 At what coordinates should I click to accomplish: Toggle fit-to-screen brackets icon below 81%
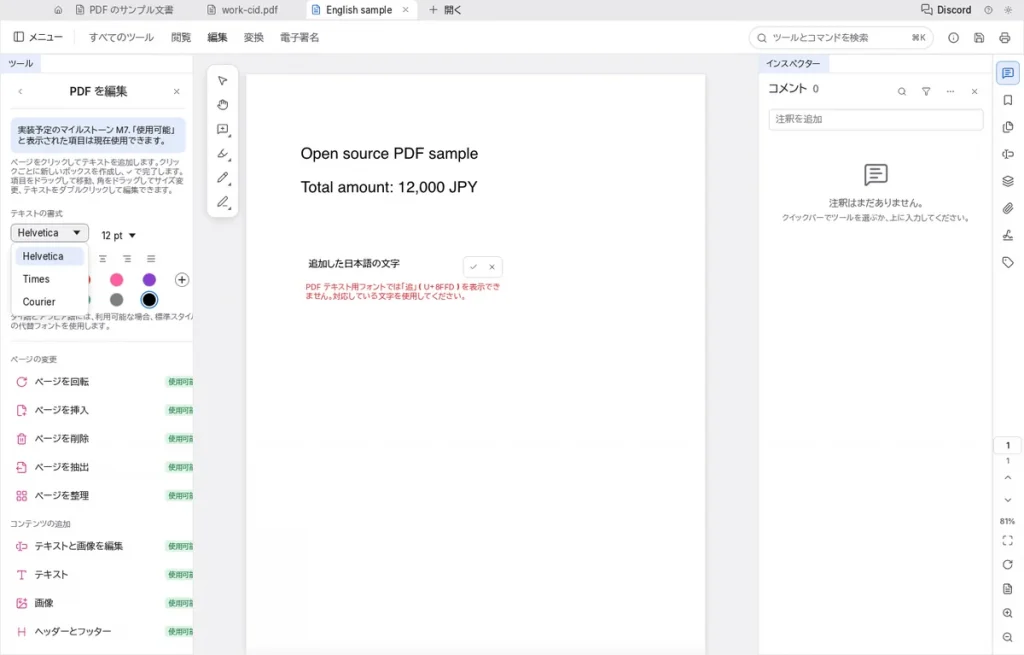1008,541
